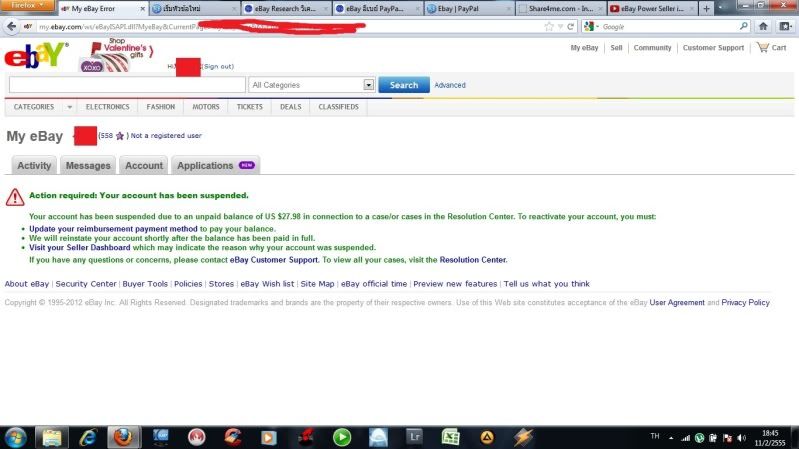Switch to the Share4me.com browser tab

click(560, 9)
